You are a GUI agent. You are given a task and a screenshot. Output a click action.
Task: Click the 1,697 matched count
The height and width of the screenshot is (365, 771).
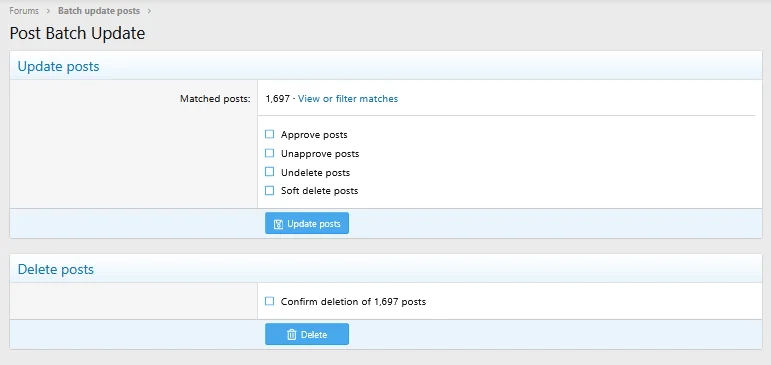(x=277, y=99)
